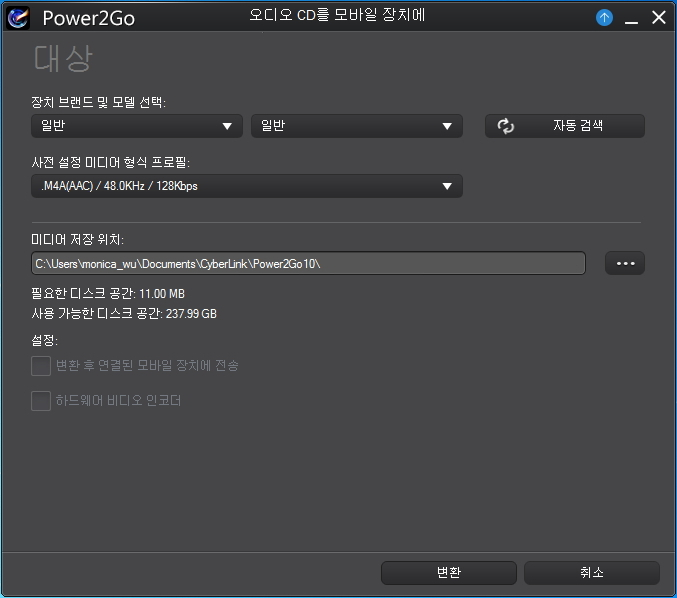Click the 오디오 CD를 모바일 장치에 title text
Screen dimensions: 677x598
point(337,16)
